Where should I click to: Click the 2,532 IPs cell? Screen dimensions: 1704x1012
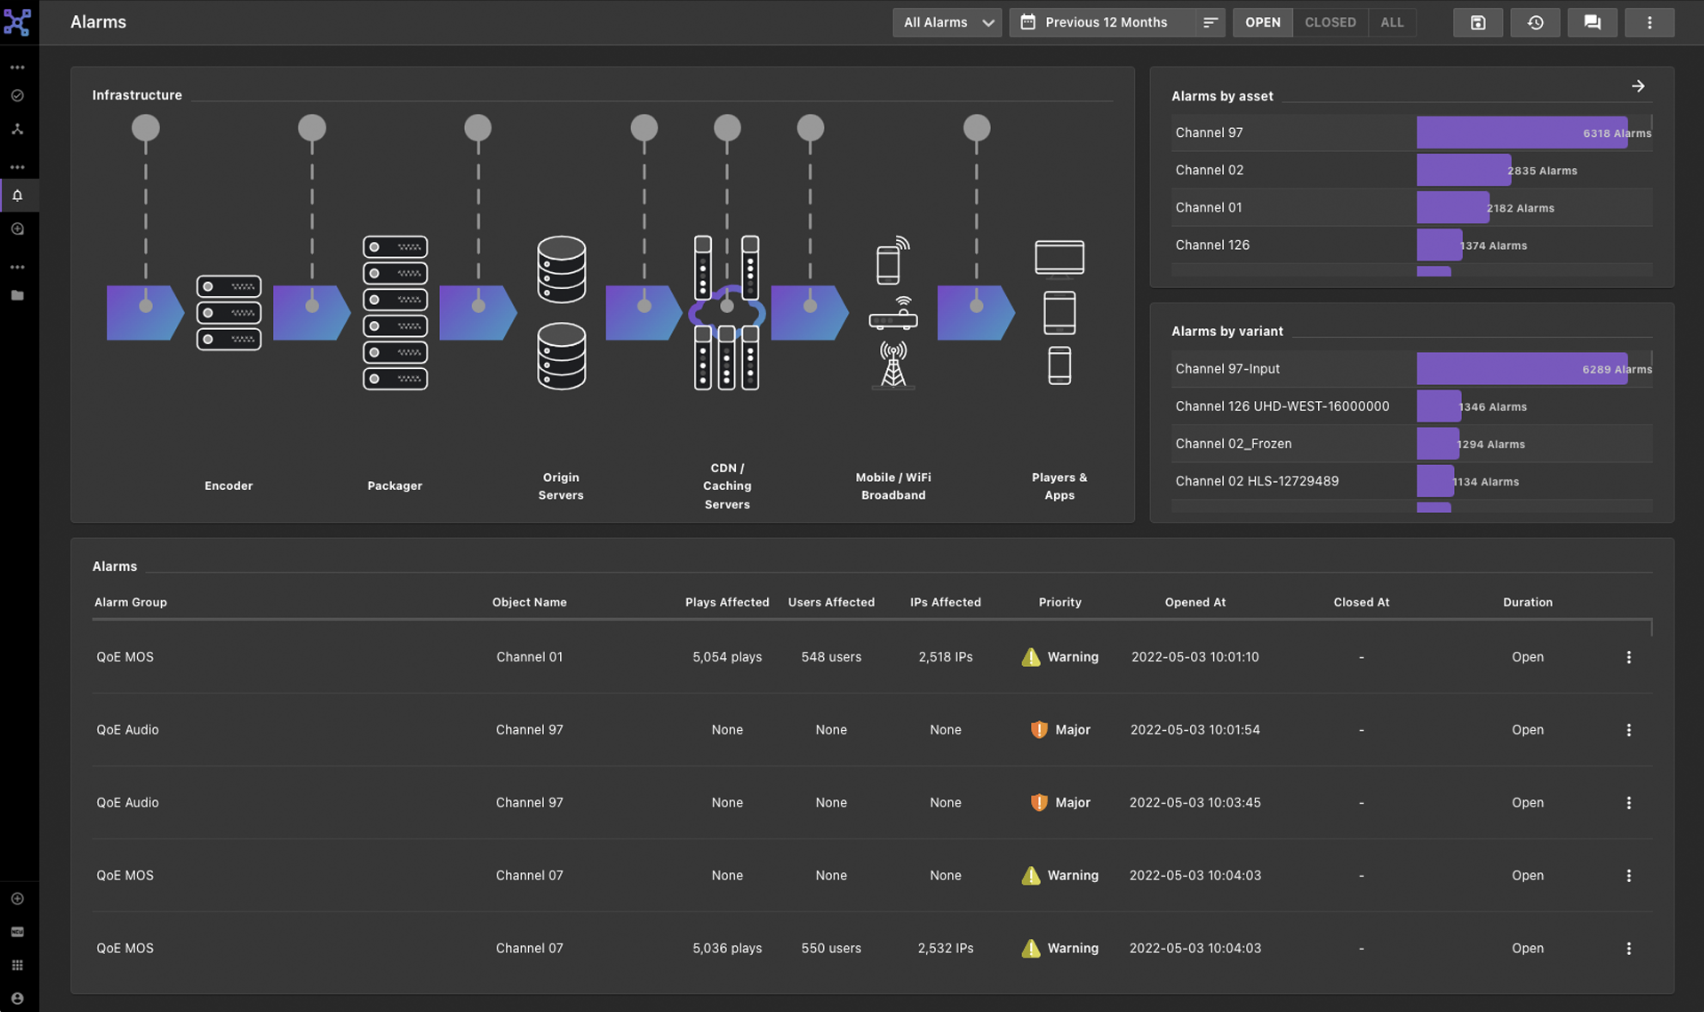click(x=945, y=948)
